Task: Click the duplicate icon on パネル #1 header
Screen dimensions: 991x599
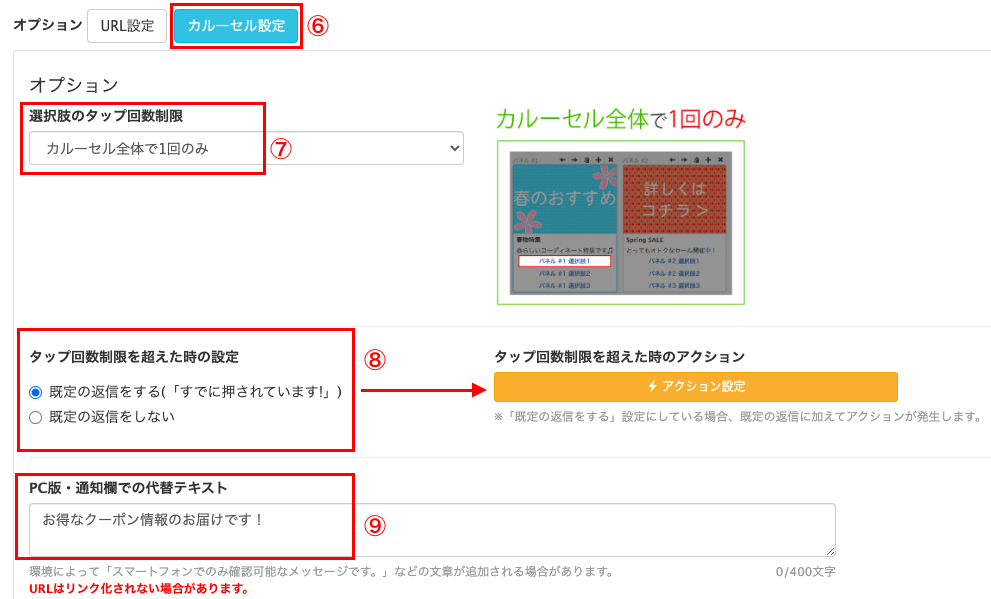Action: (x=588, y=160)
